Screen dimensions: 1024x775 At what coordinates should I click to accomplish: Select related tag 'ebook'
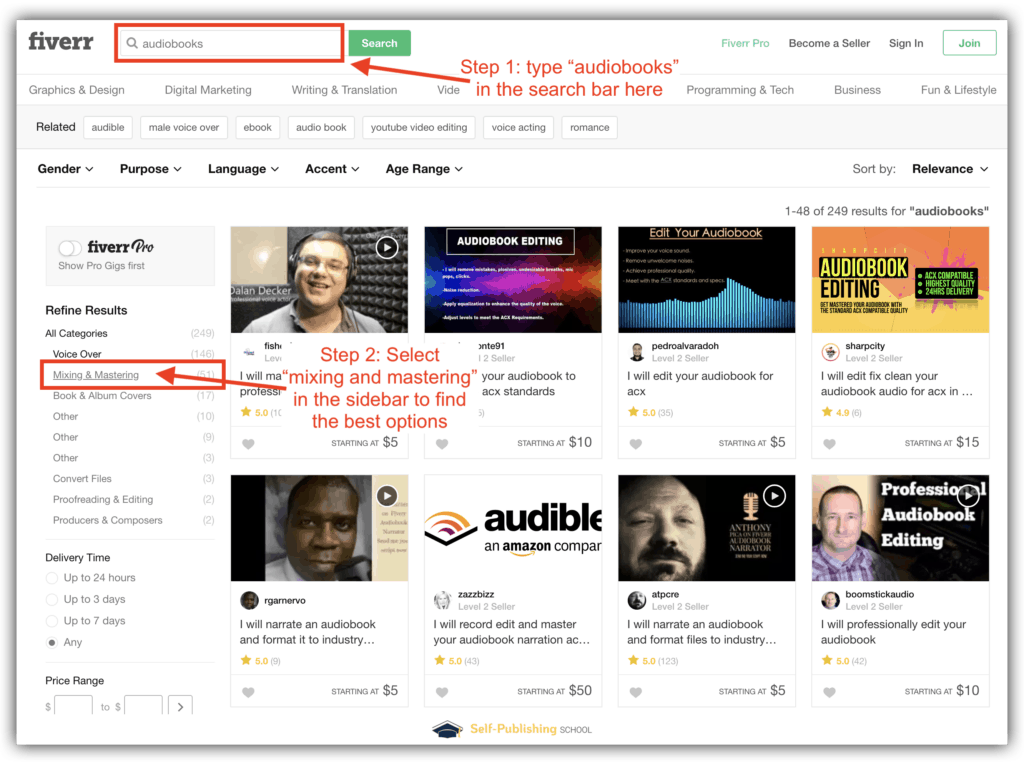click(x=257, y=127)
